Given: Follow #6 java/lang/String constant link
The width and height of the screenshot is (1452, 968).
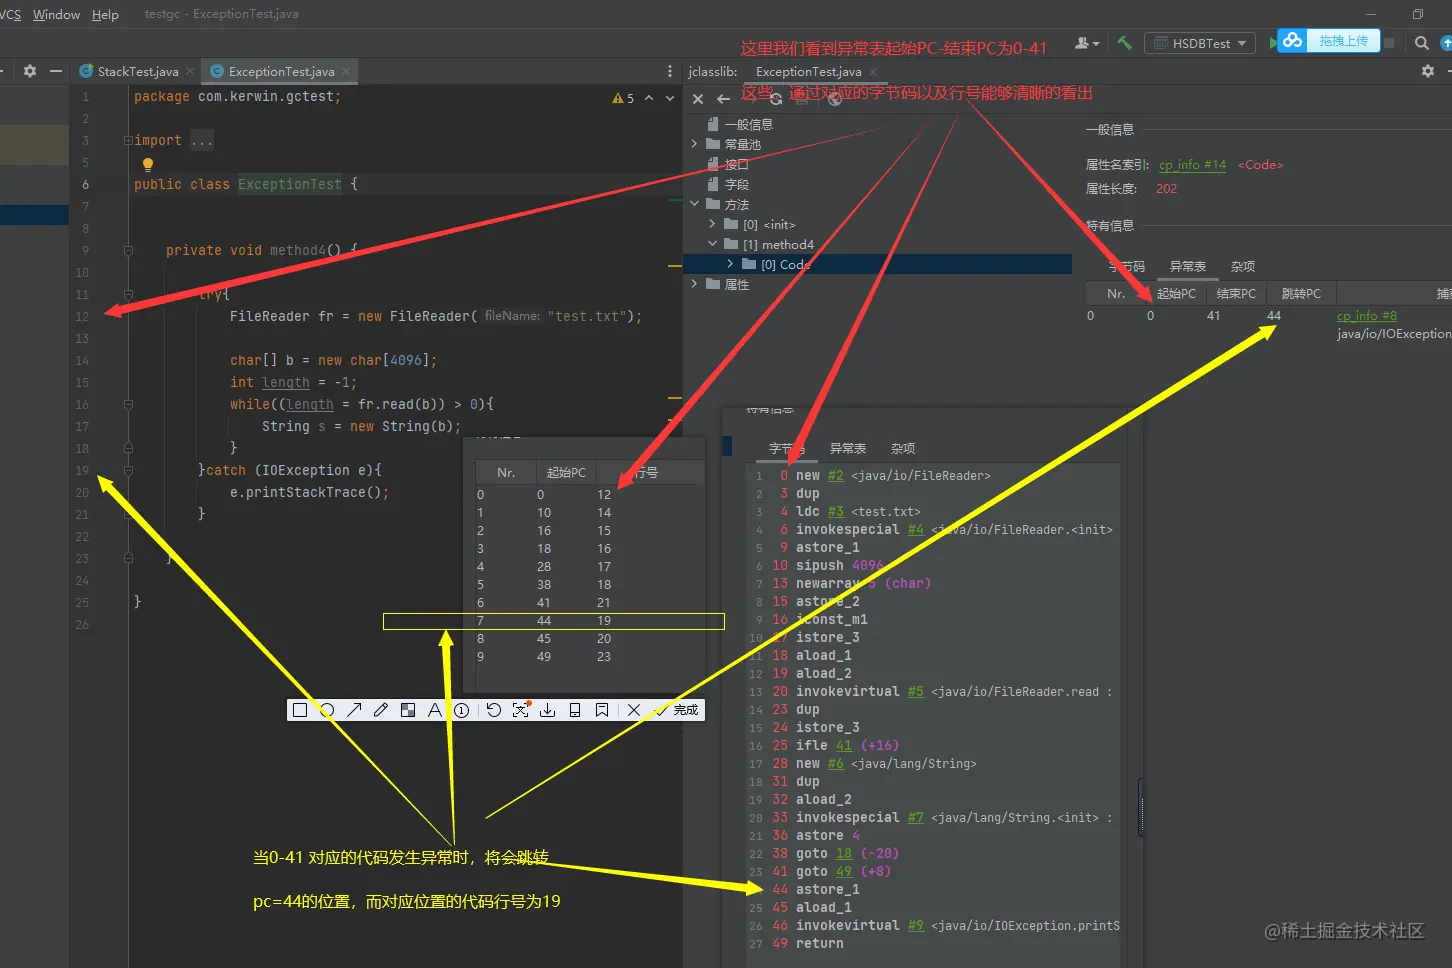Looking at the screenshot, I should [x=836, y=764].
